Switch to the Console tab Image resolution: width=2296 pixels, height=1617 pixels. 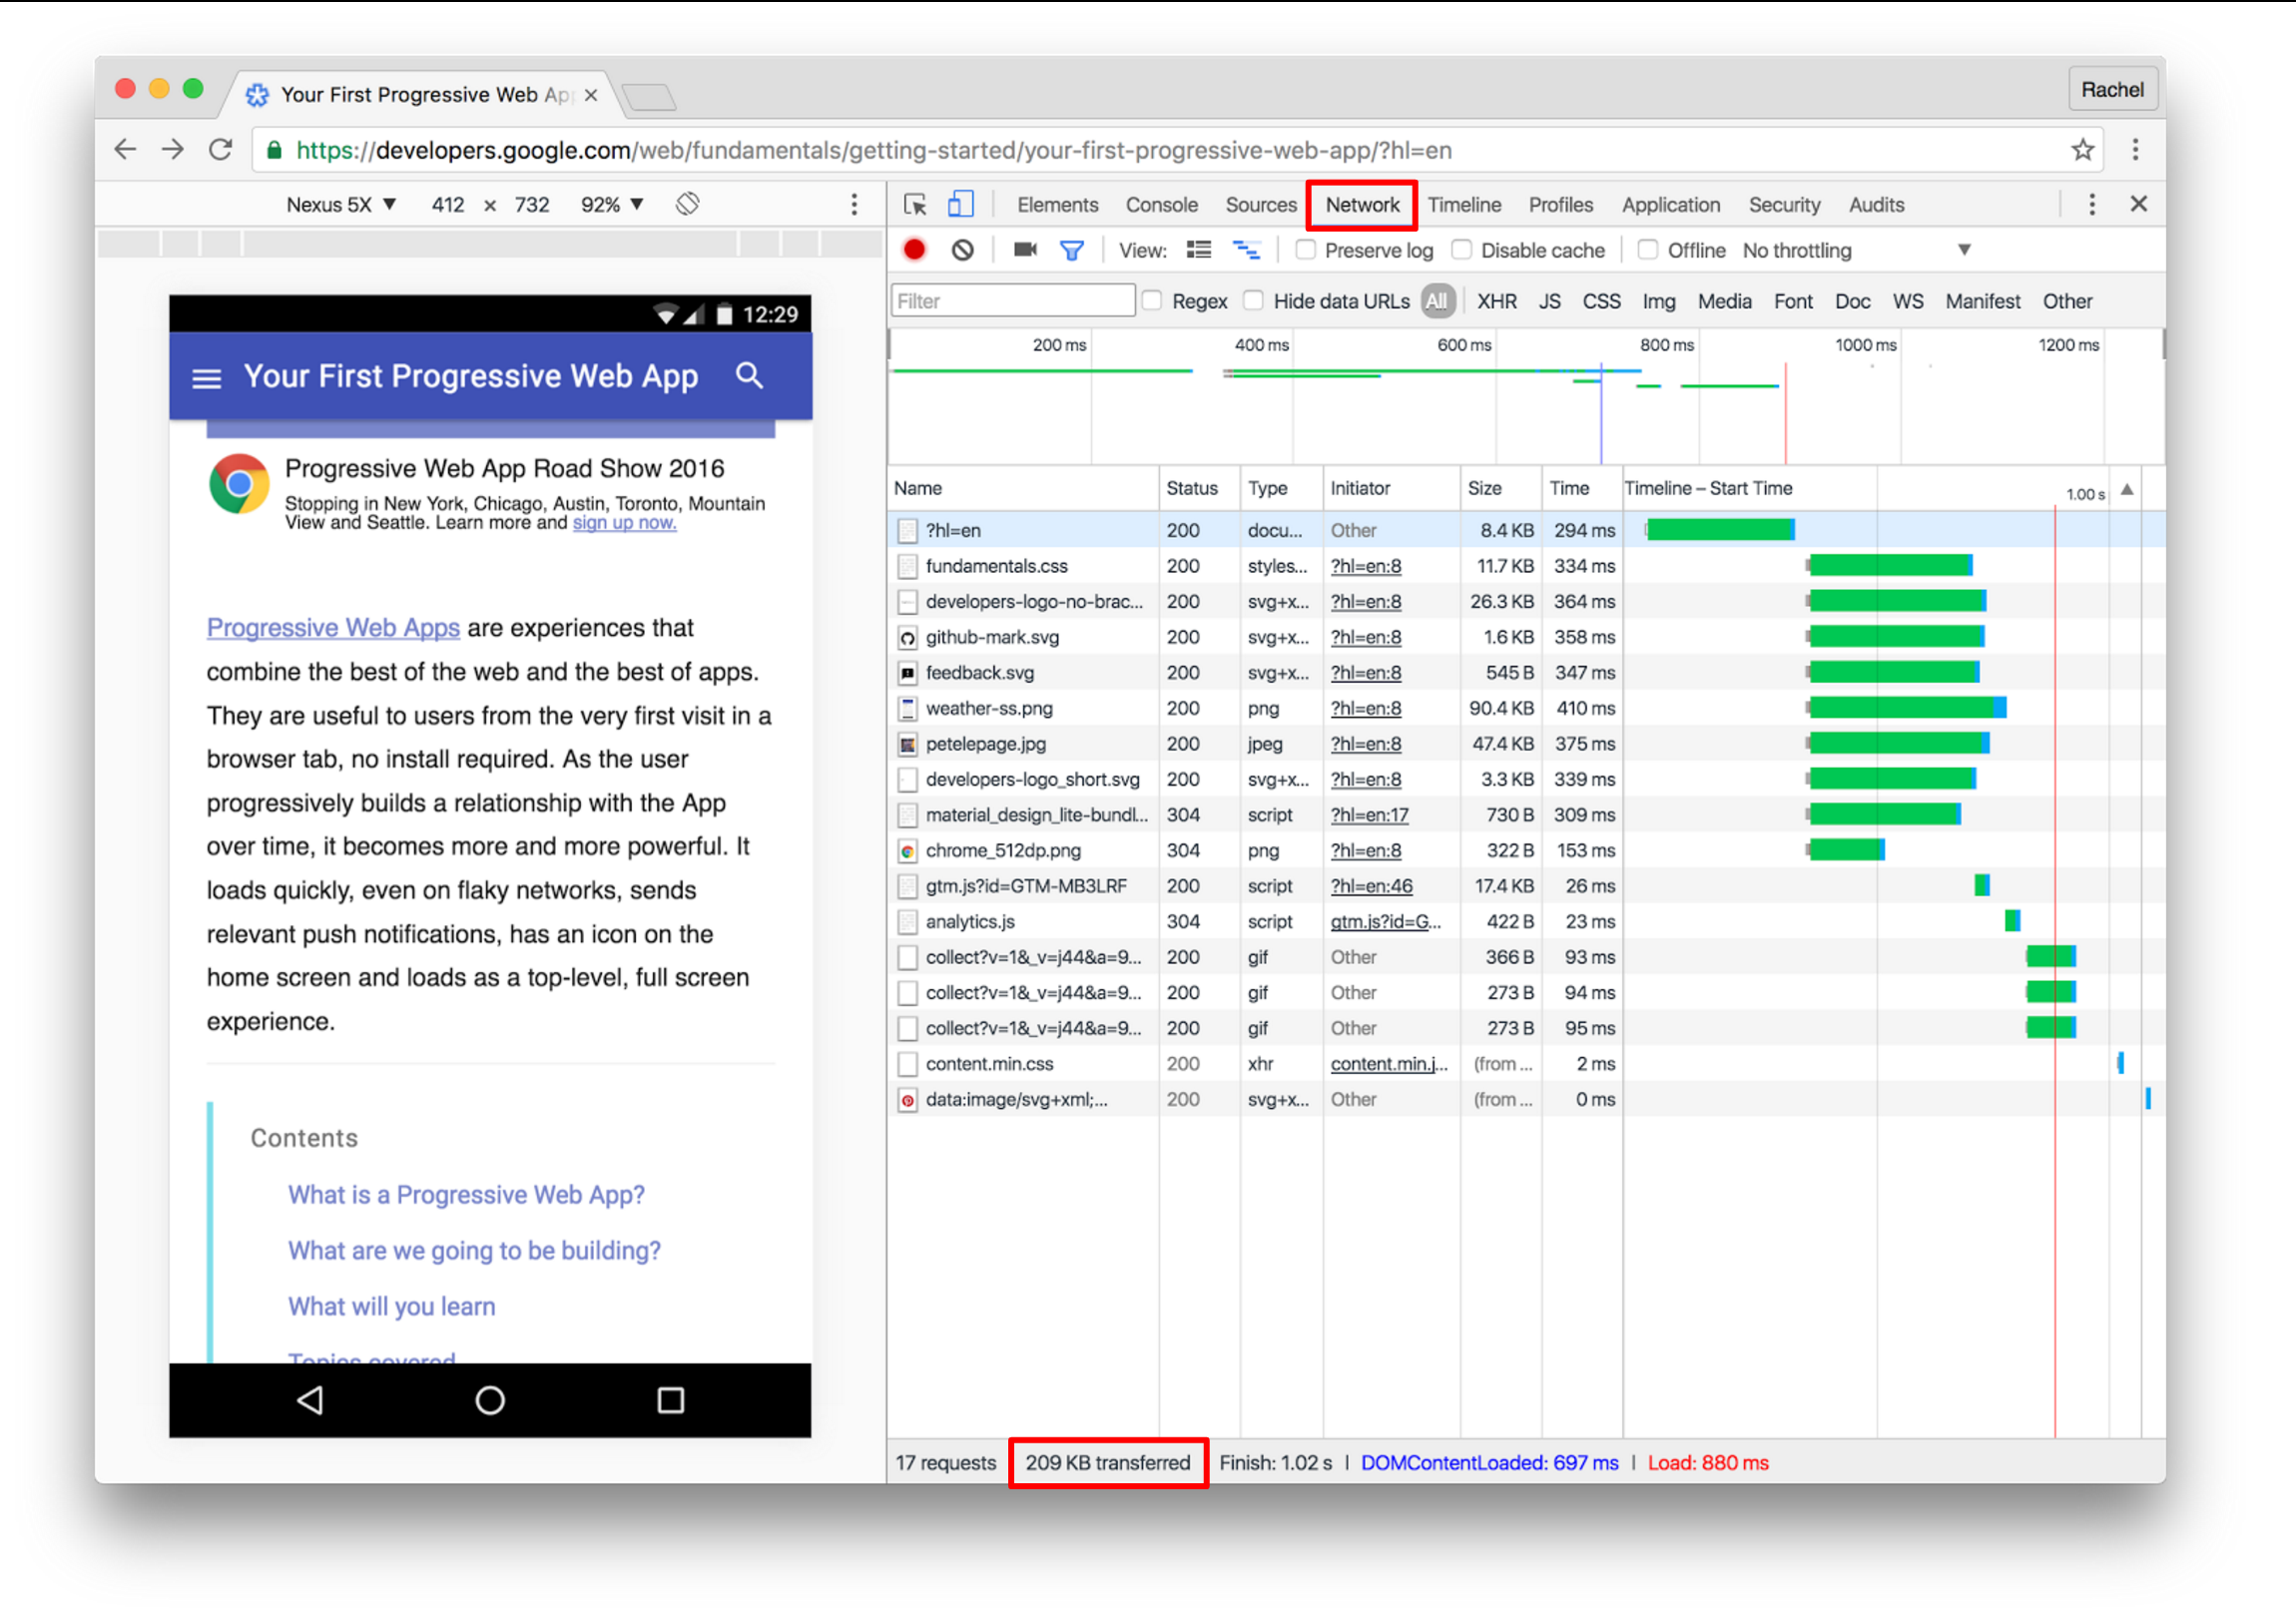1161,204
